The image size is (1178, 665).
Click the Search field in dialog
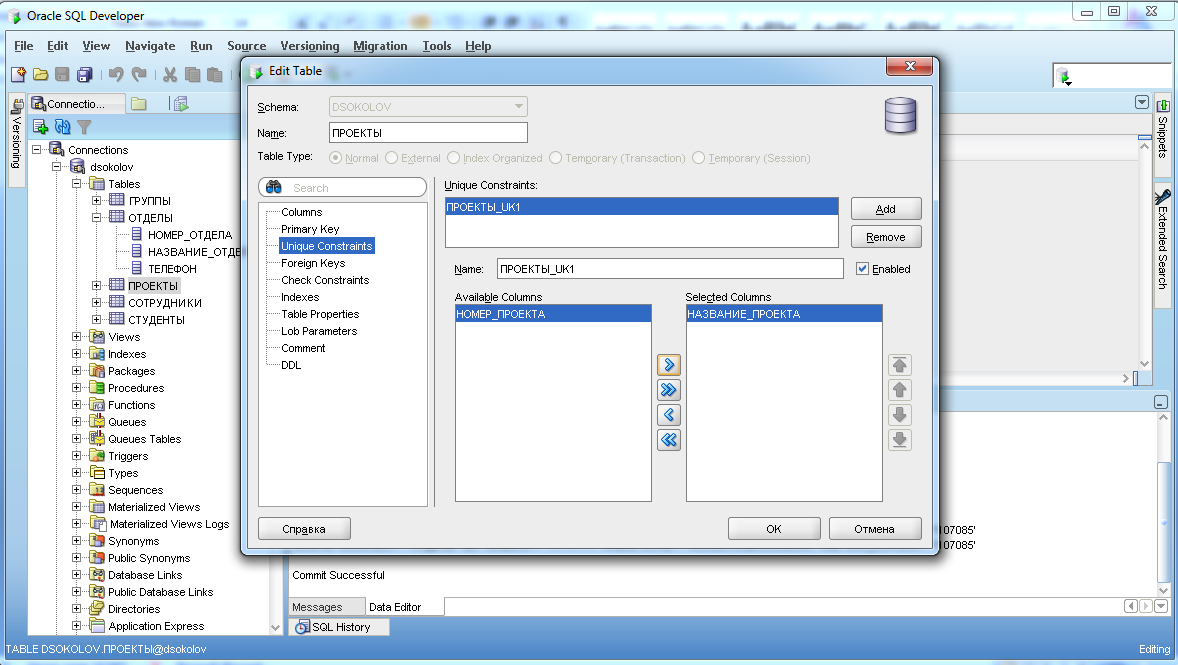click(x=343, y=187)
